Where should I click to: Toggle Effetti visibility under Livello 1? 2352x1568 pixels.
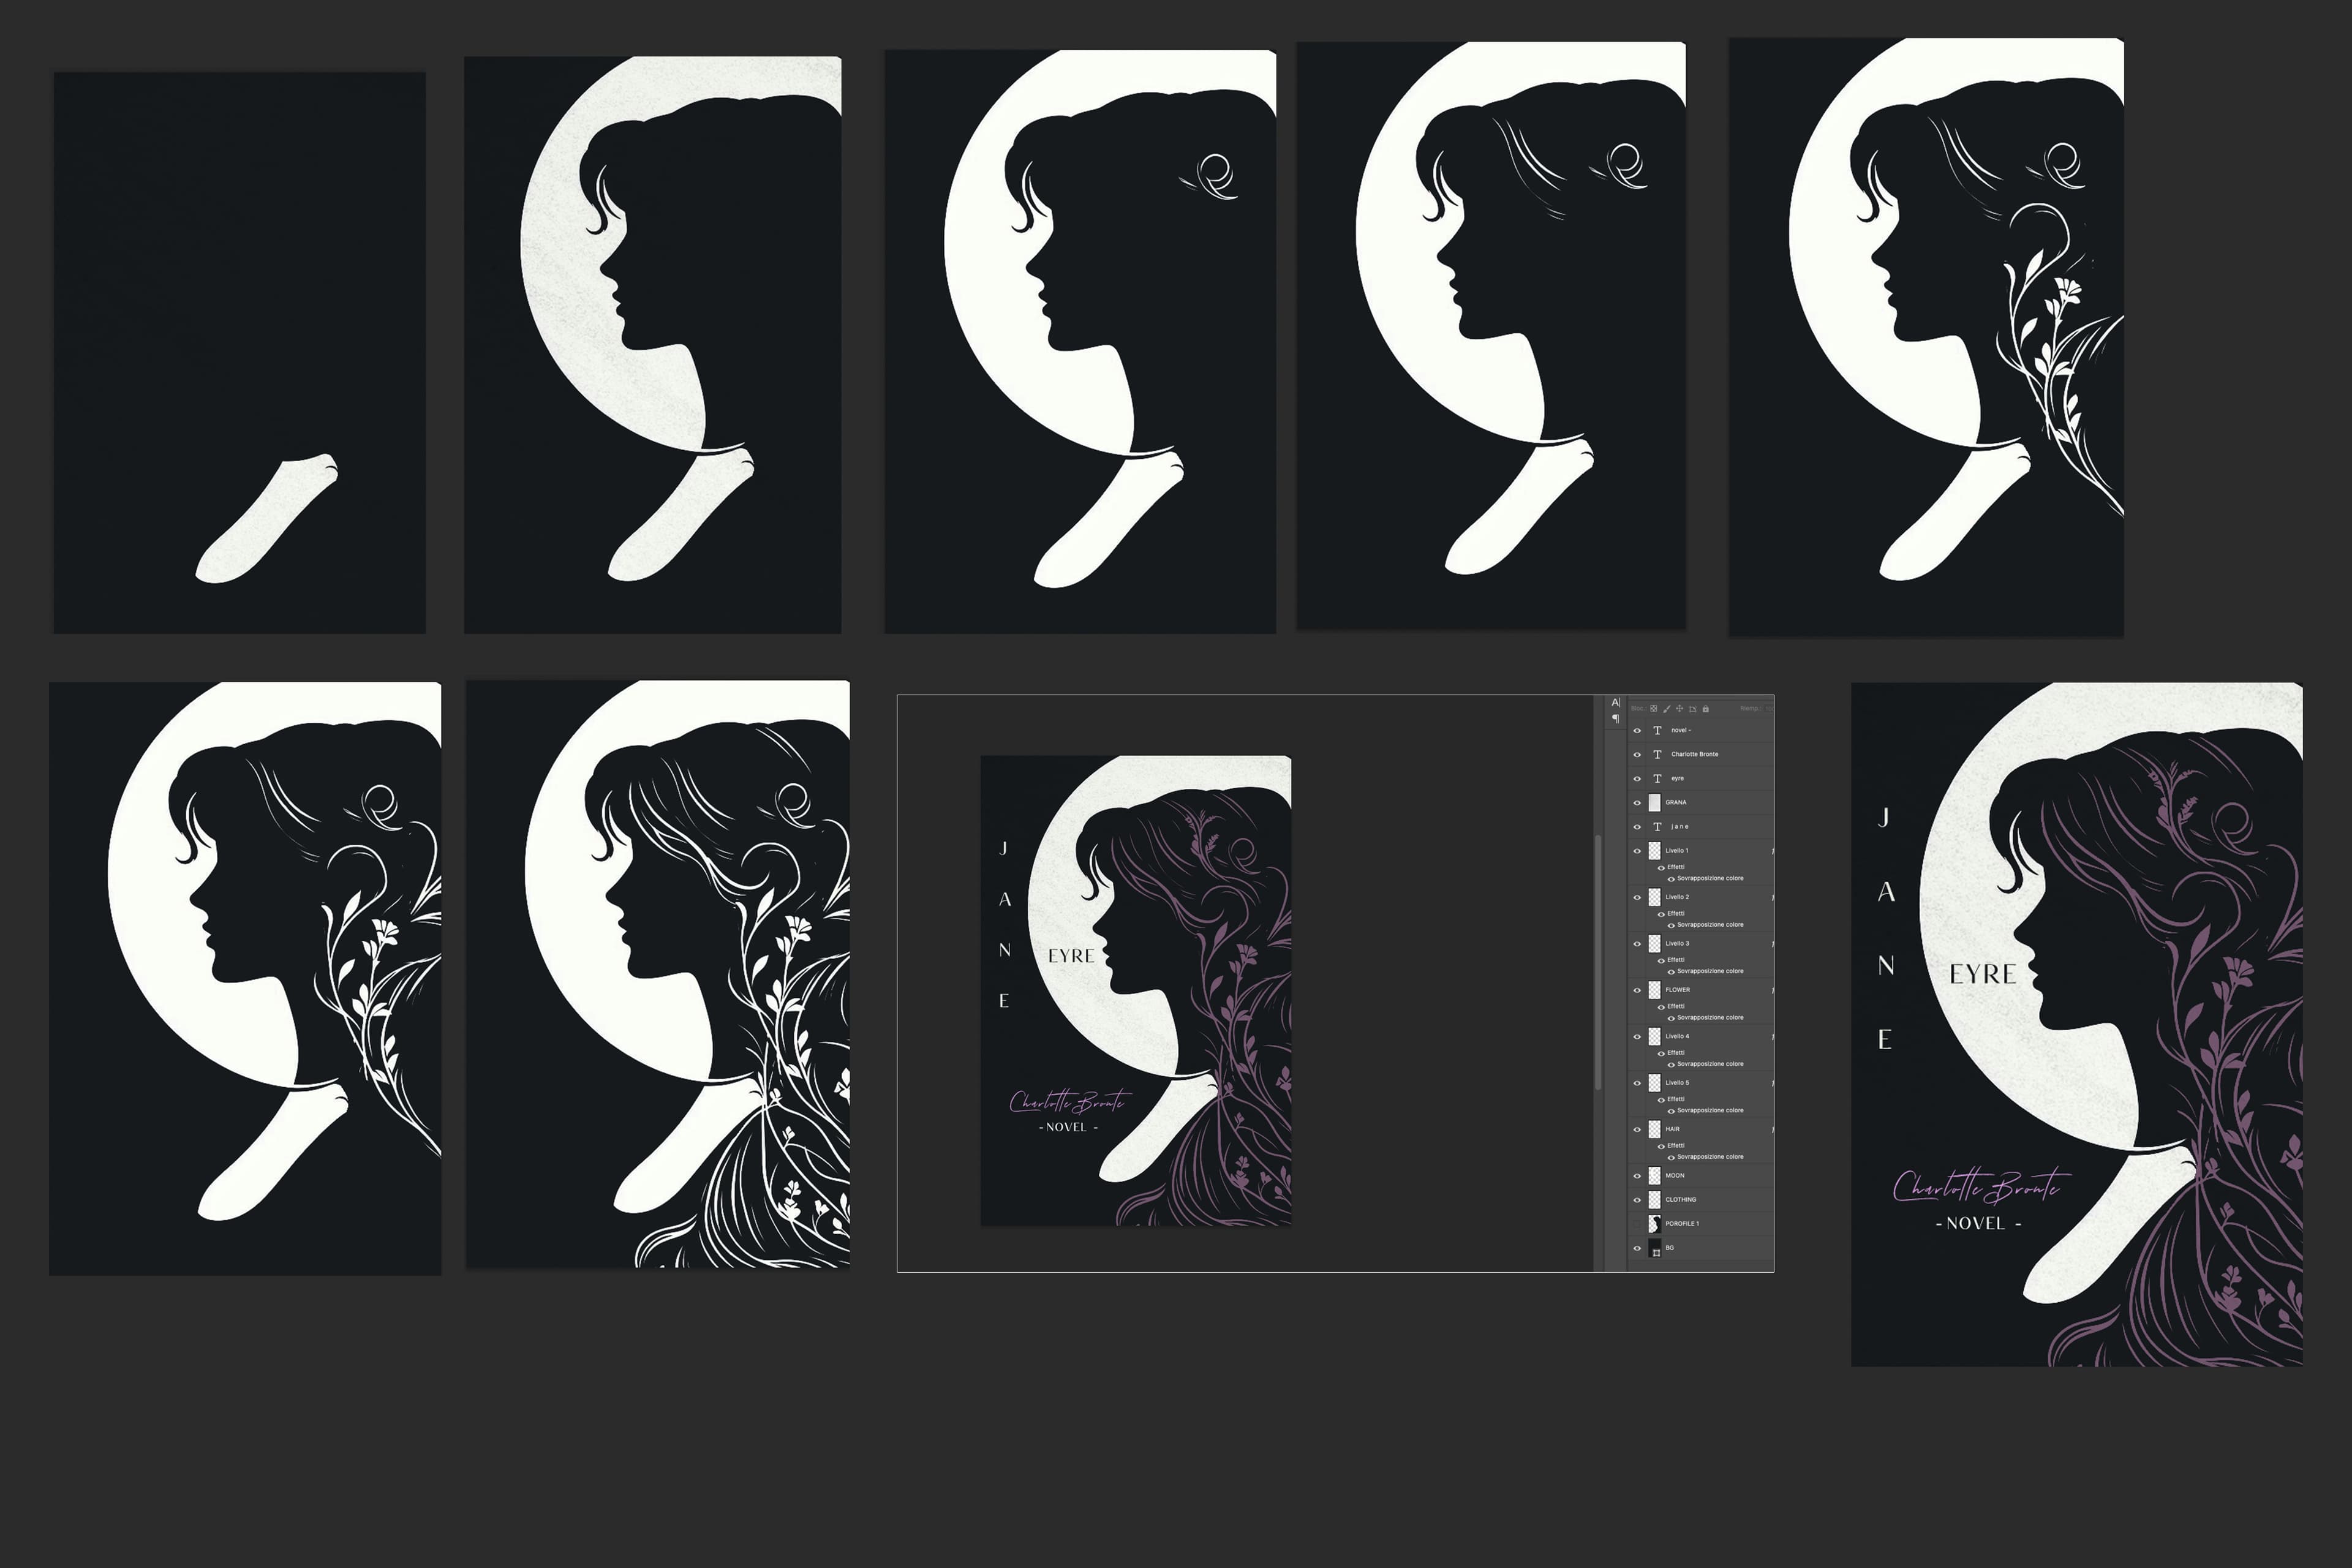pos(1661,868)
